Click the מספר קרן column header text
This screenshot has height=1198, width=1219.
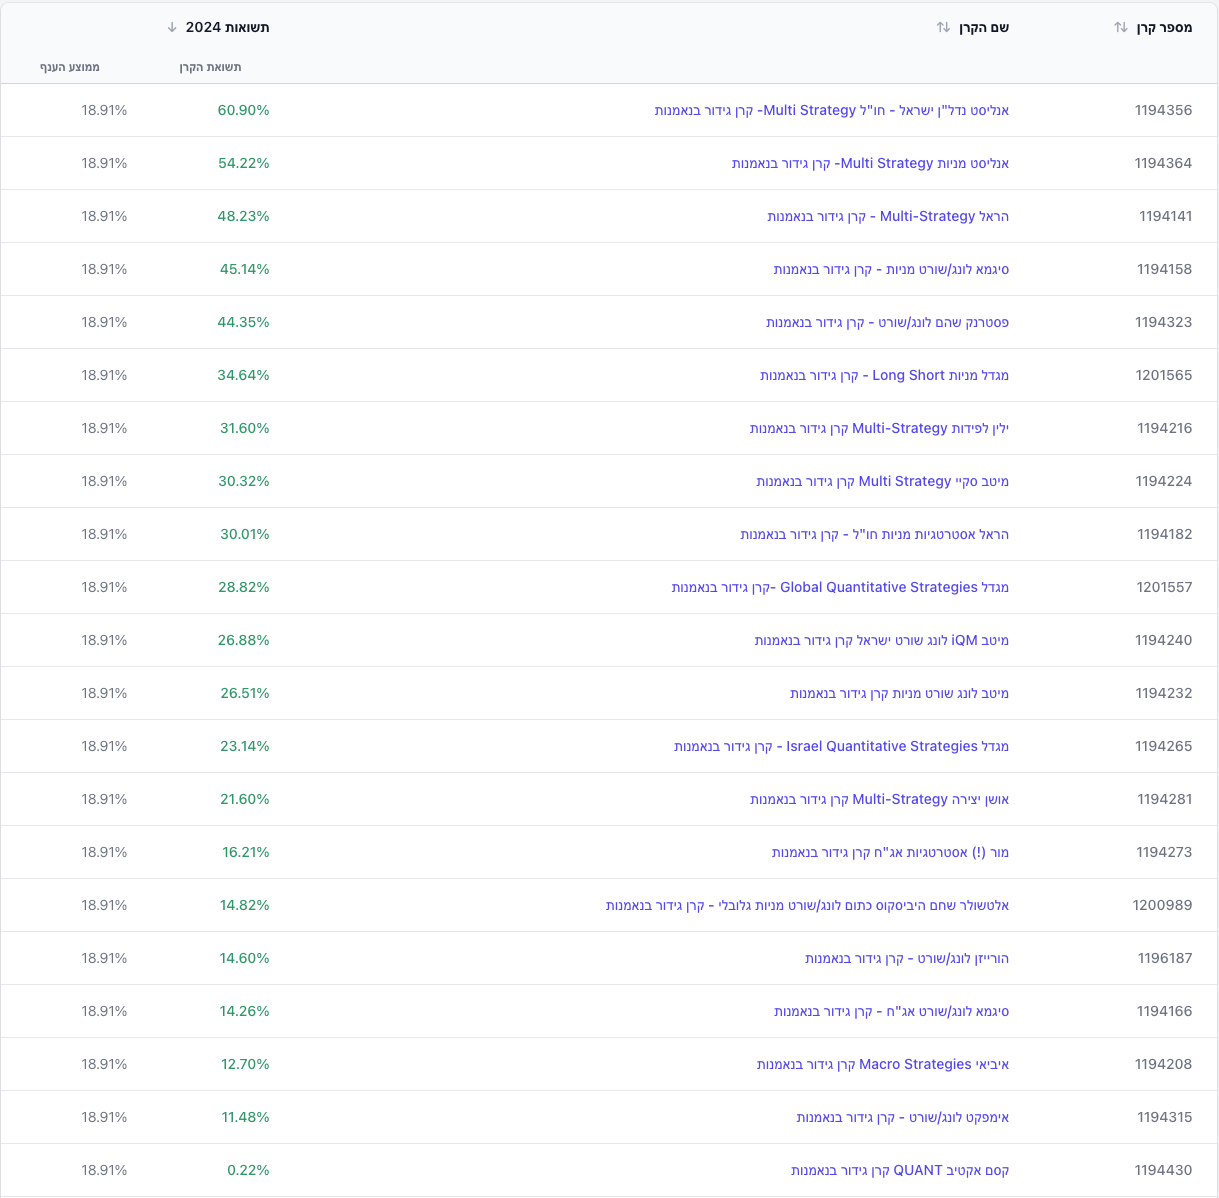click(x=1164, y=27)
